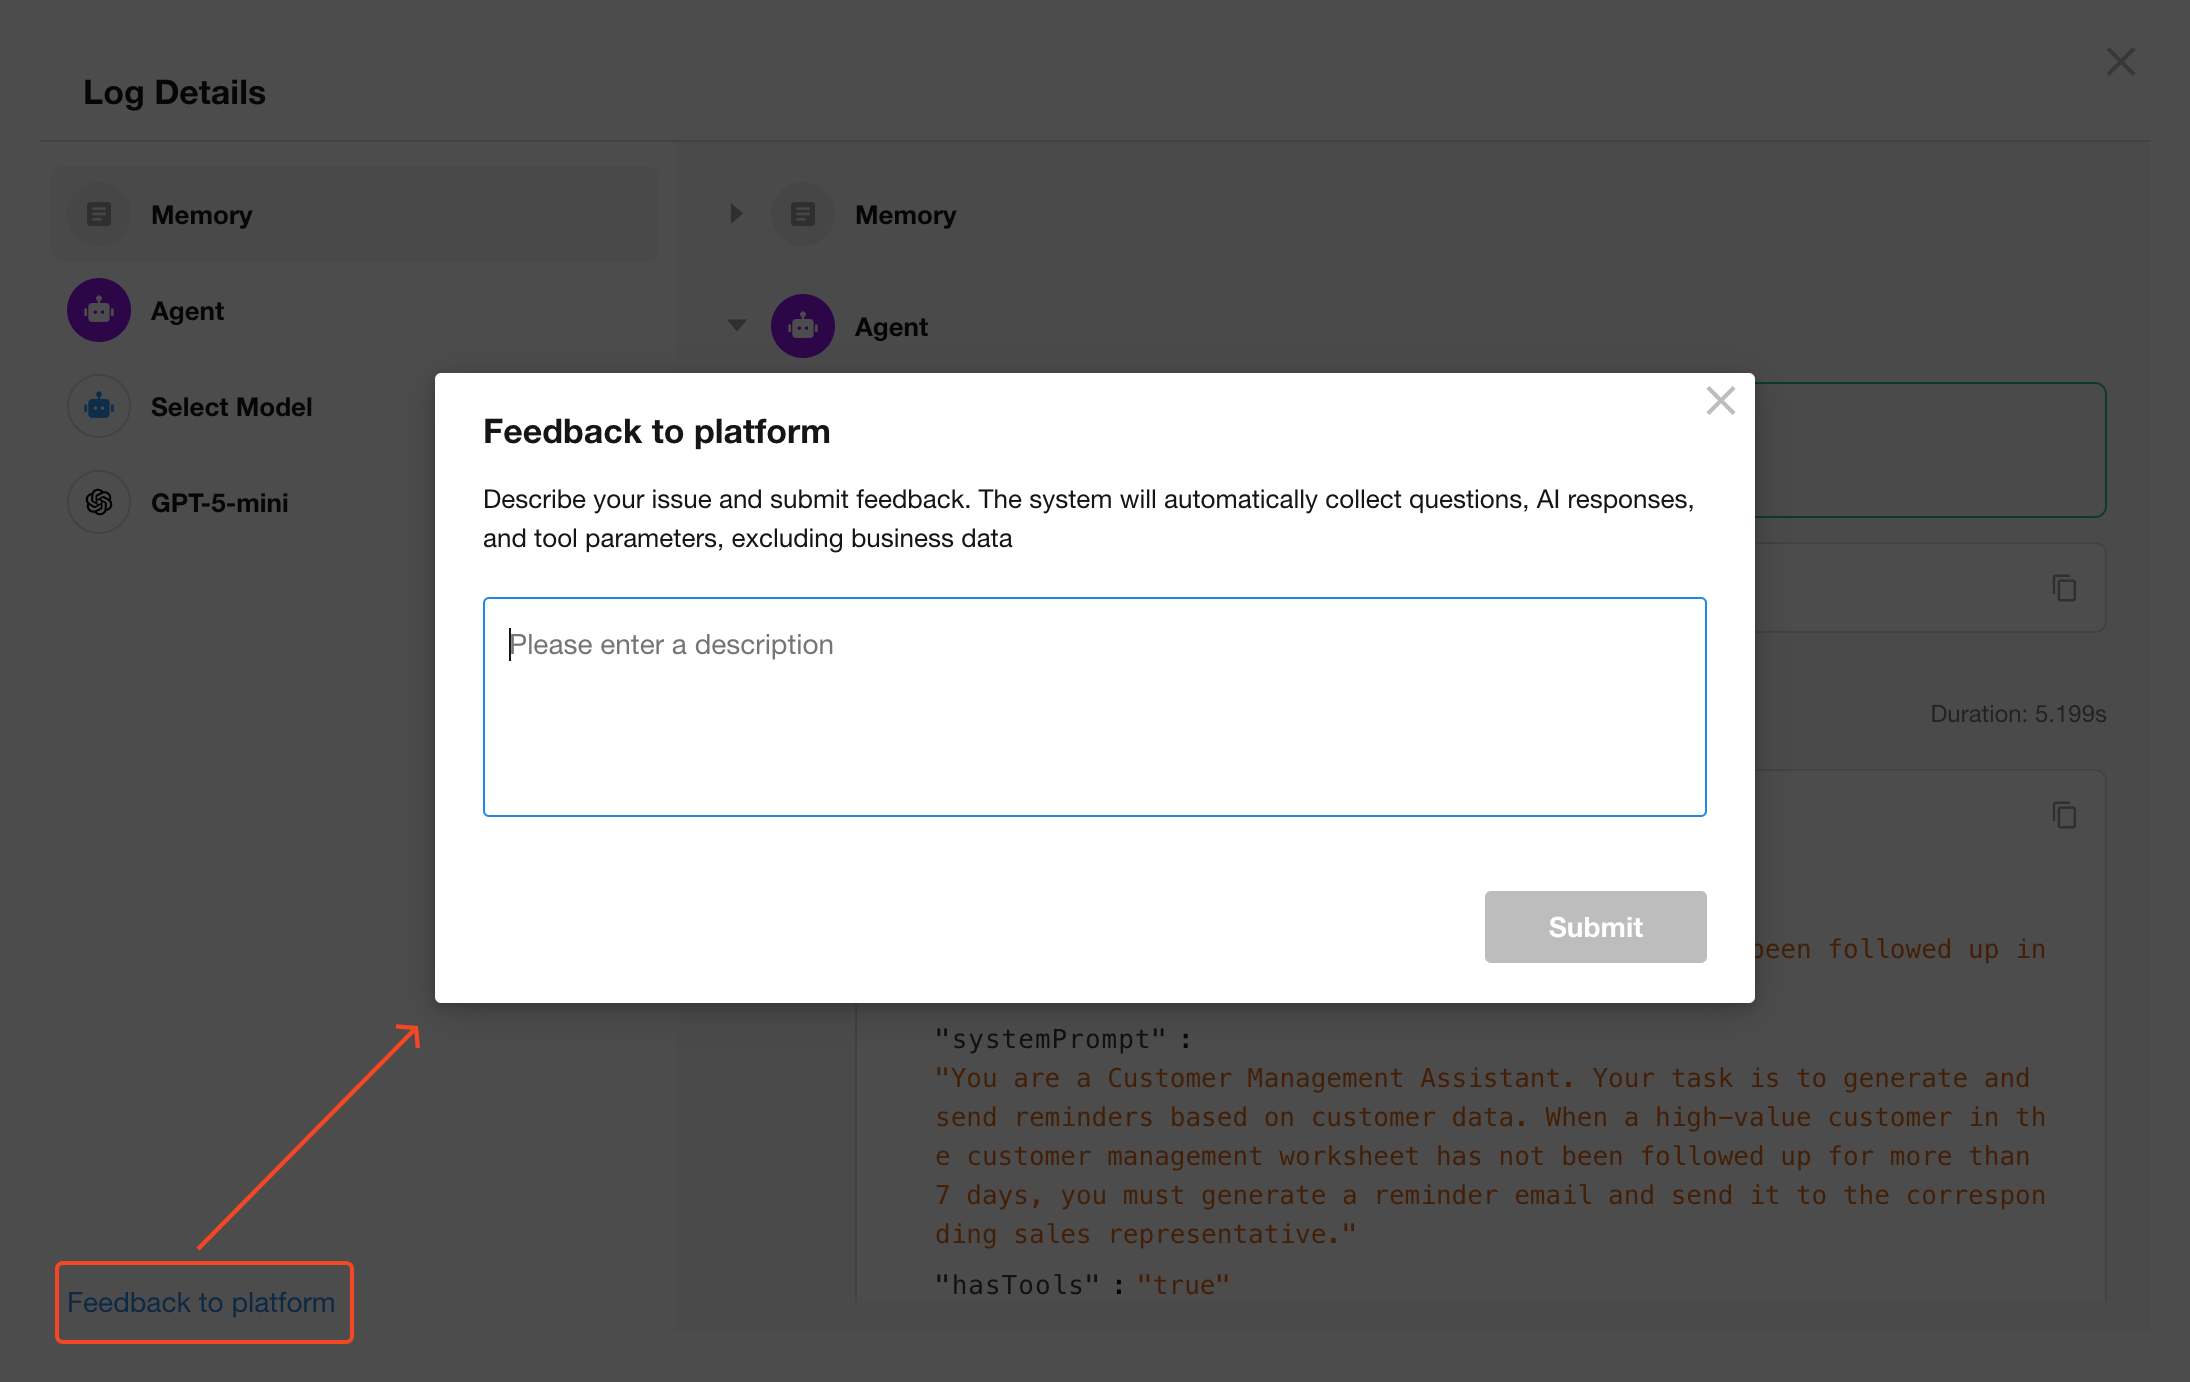Select the Agent item in left list
This screenshot has height=1382, width=2190.
(187, 310)
